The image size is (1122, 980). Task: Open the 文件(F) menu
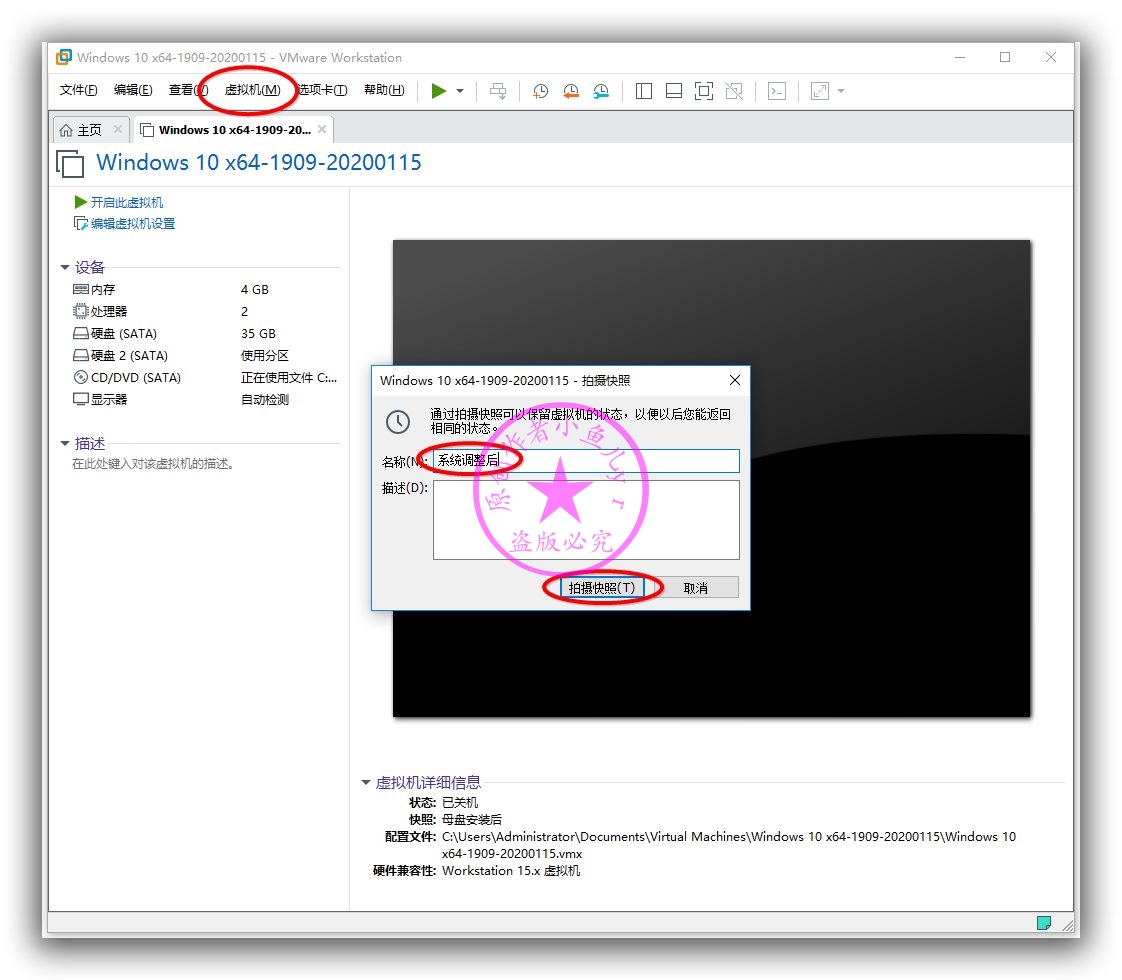pos(78,90)
